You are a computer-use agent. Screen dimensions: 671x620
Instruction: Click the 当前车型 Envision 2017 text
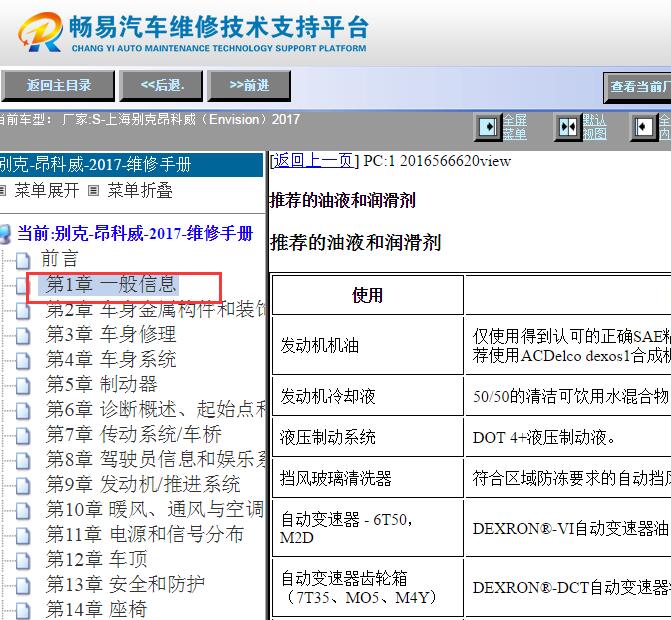point(150,119)
